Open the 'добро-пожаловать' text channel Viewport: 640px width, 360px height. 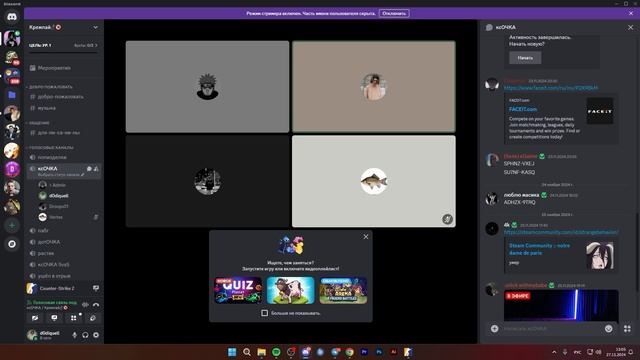(60, 97)
